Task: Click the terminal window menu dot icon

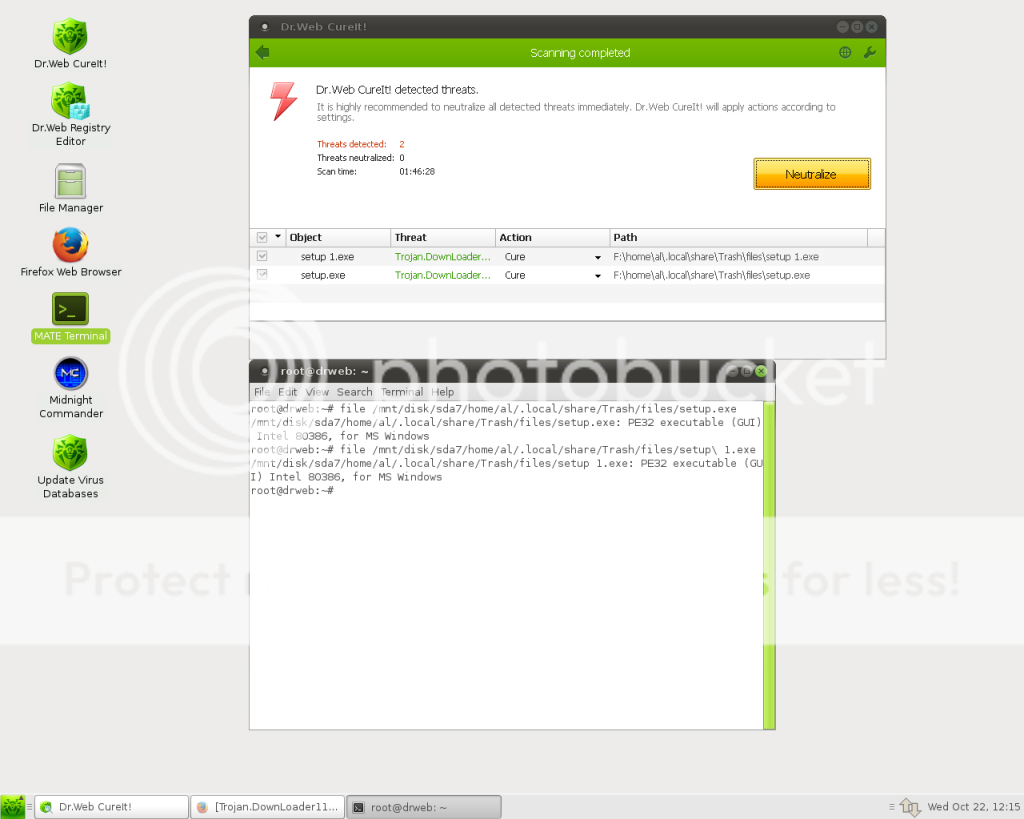Action: tap(264, 371)
